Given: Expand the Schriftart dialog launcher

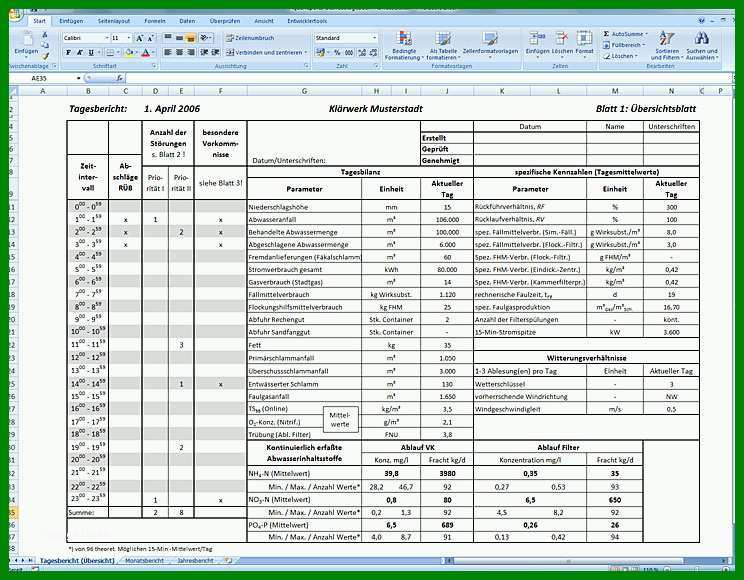Looking at the screenshot, I should (x=154, y=66).
